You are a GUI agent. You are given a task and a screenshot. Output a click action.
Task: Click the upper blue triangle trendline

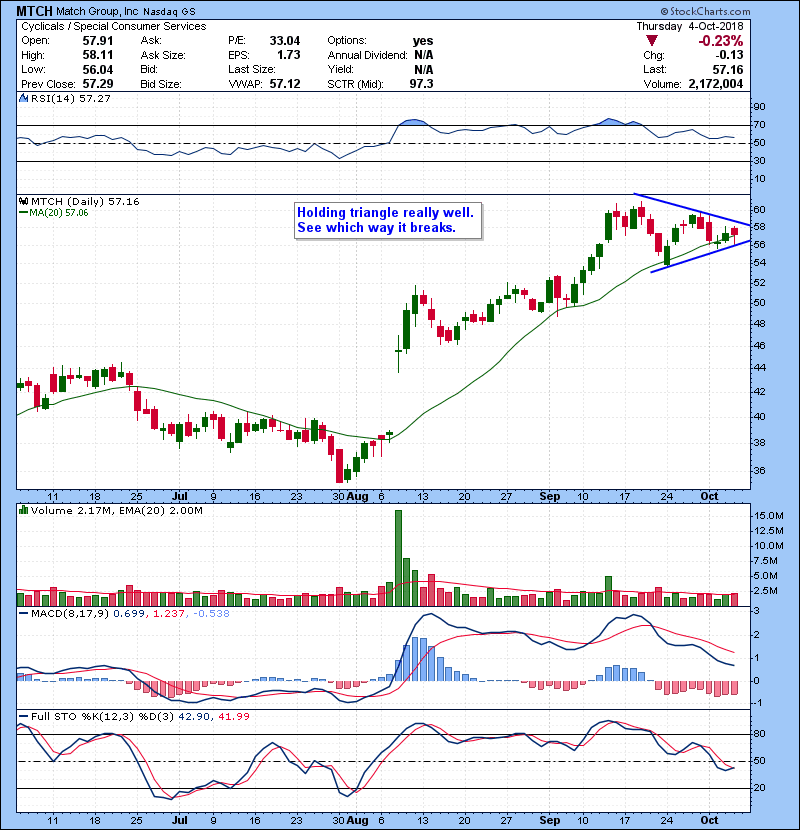(693, 209)
